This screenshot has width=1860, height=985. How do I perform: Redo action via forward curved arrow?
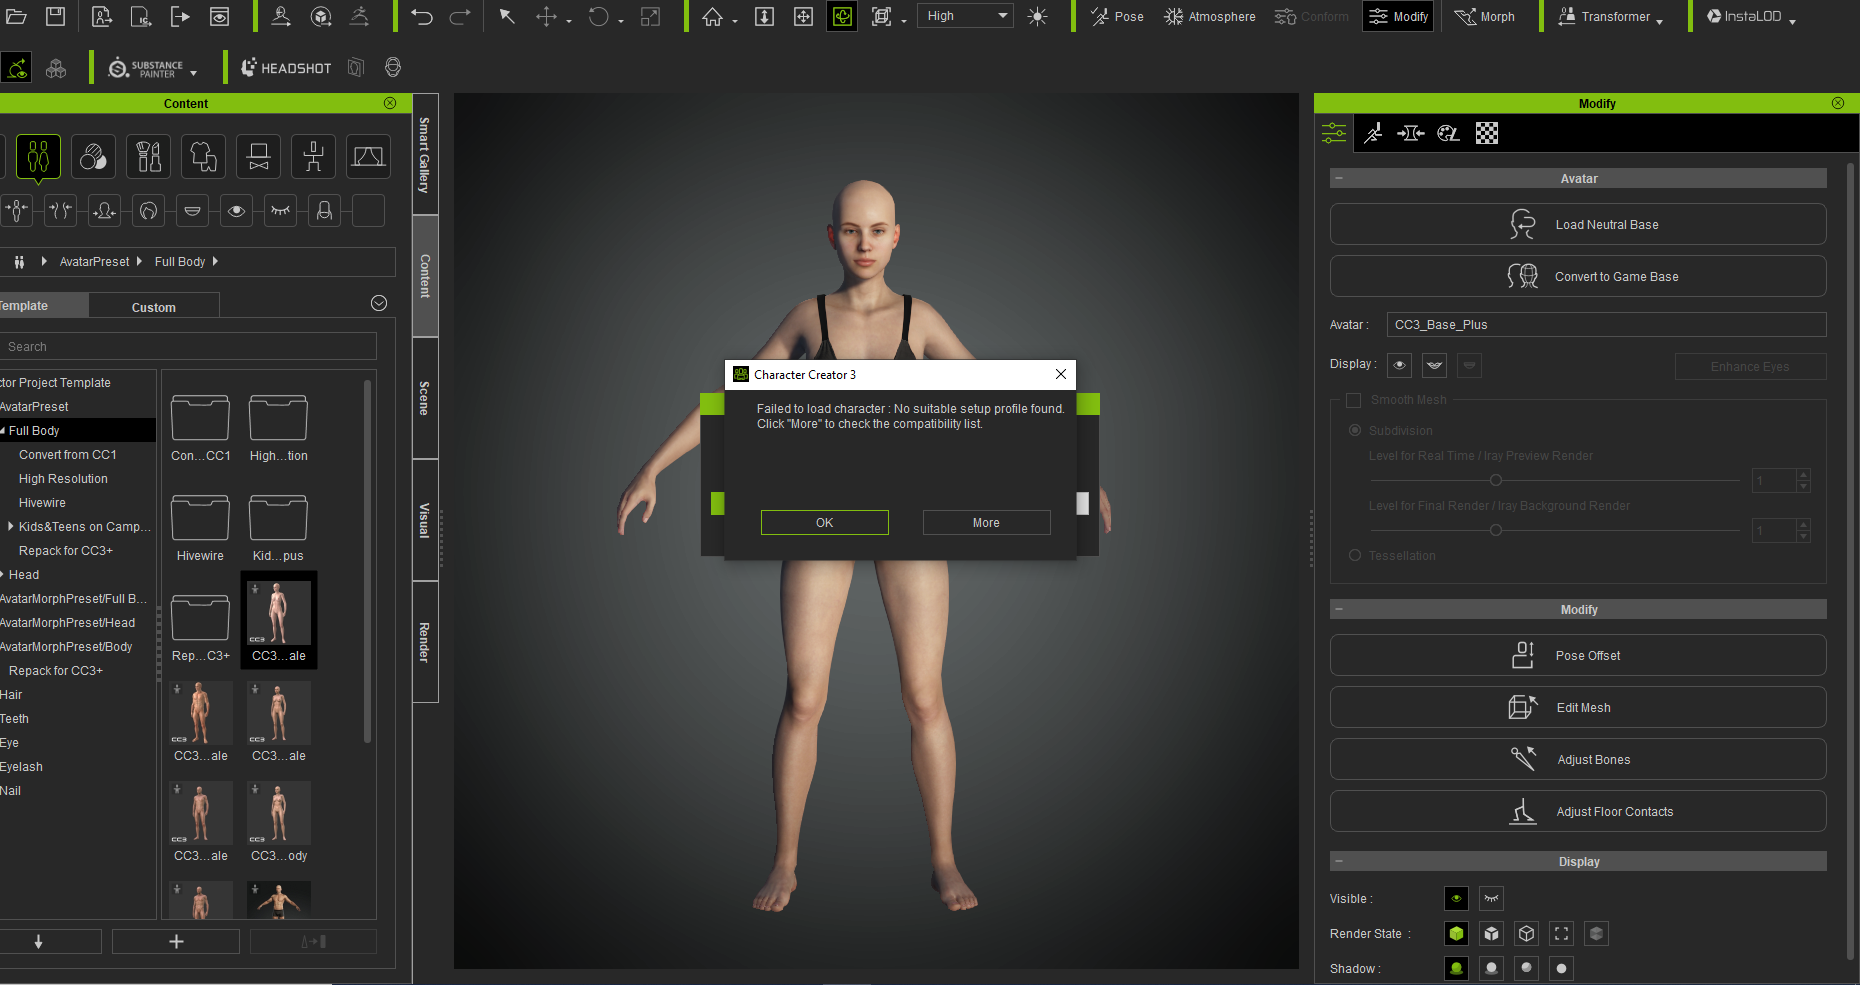pyautogui.click(x=460, y=16)
